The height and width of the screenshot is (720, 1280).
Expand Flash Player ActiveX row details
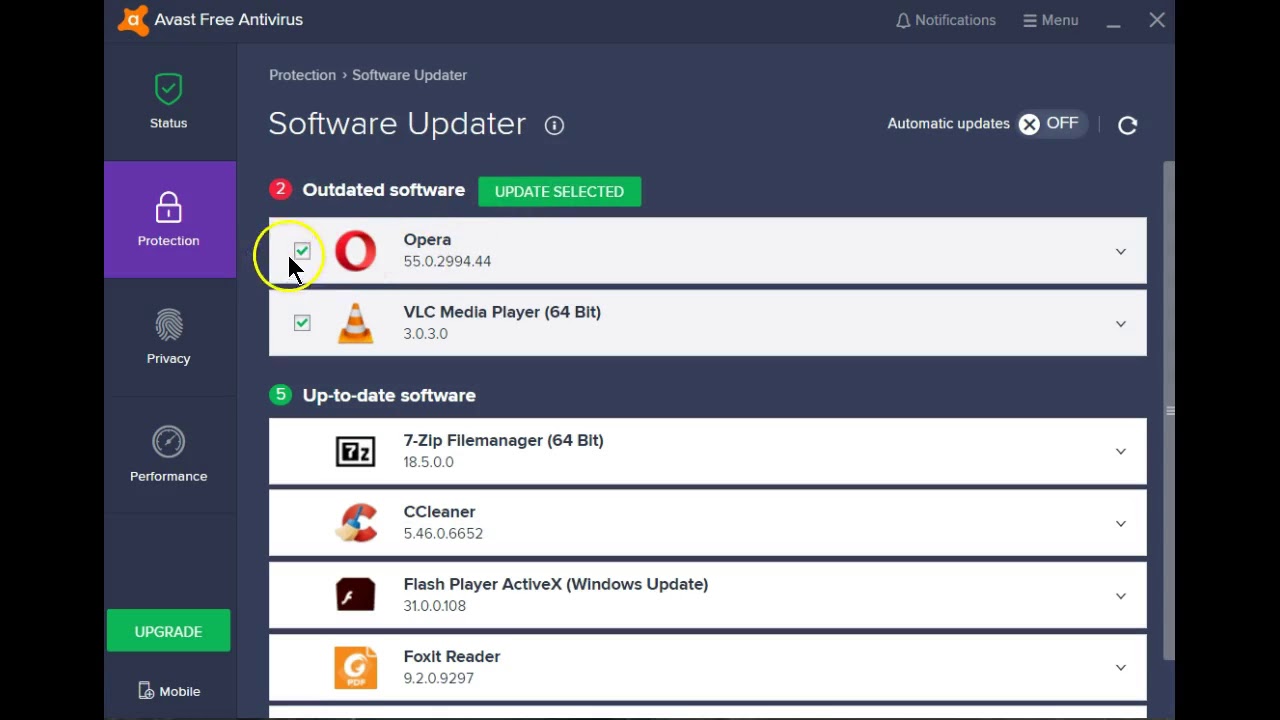click(1120, 595)
